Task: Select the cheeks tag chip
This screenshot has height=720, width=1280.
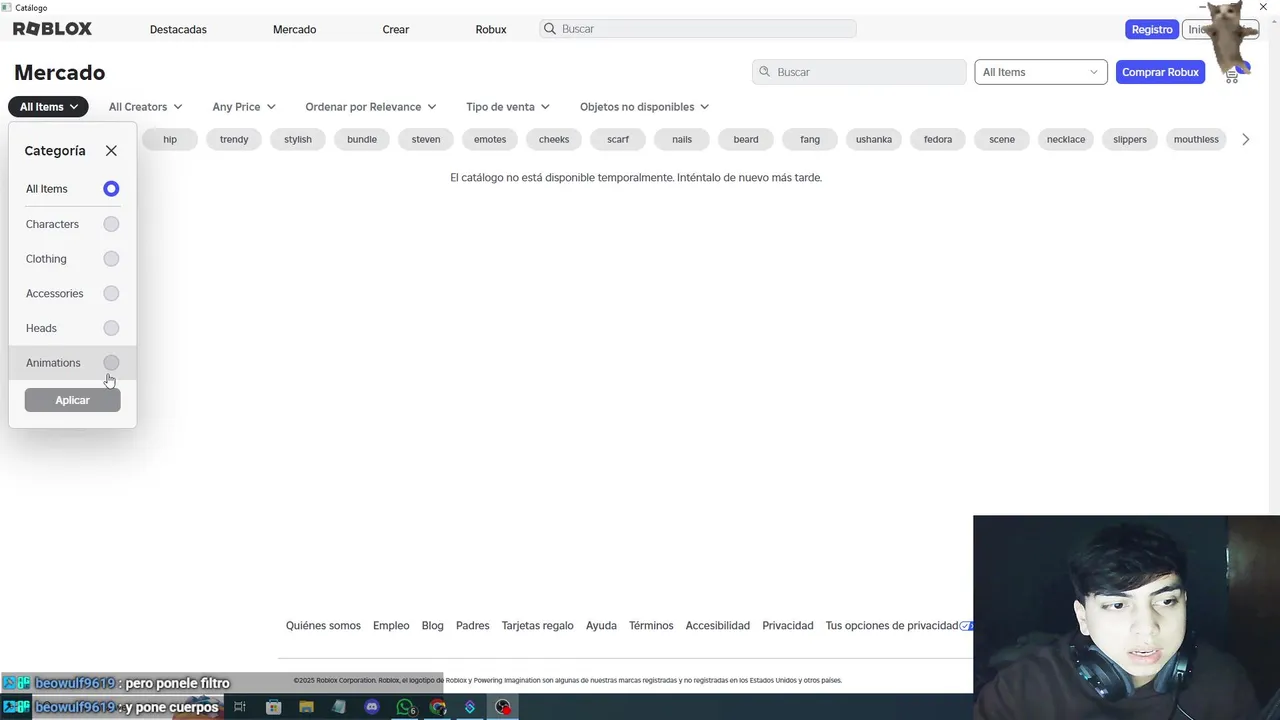Action: coord(554,139)
